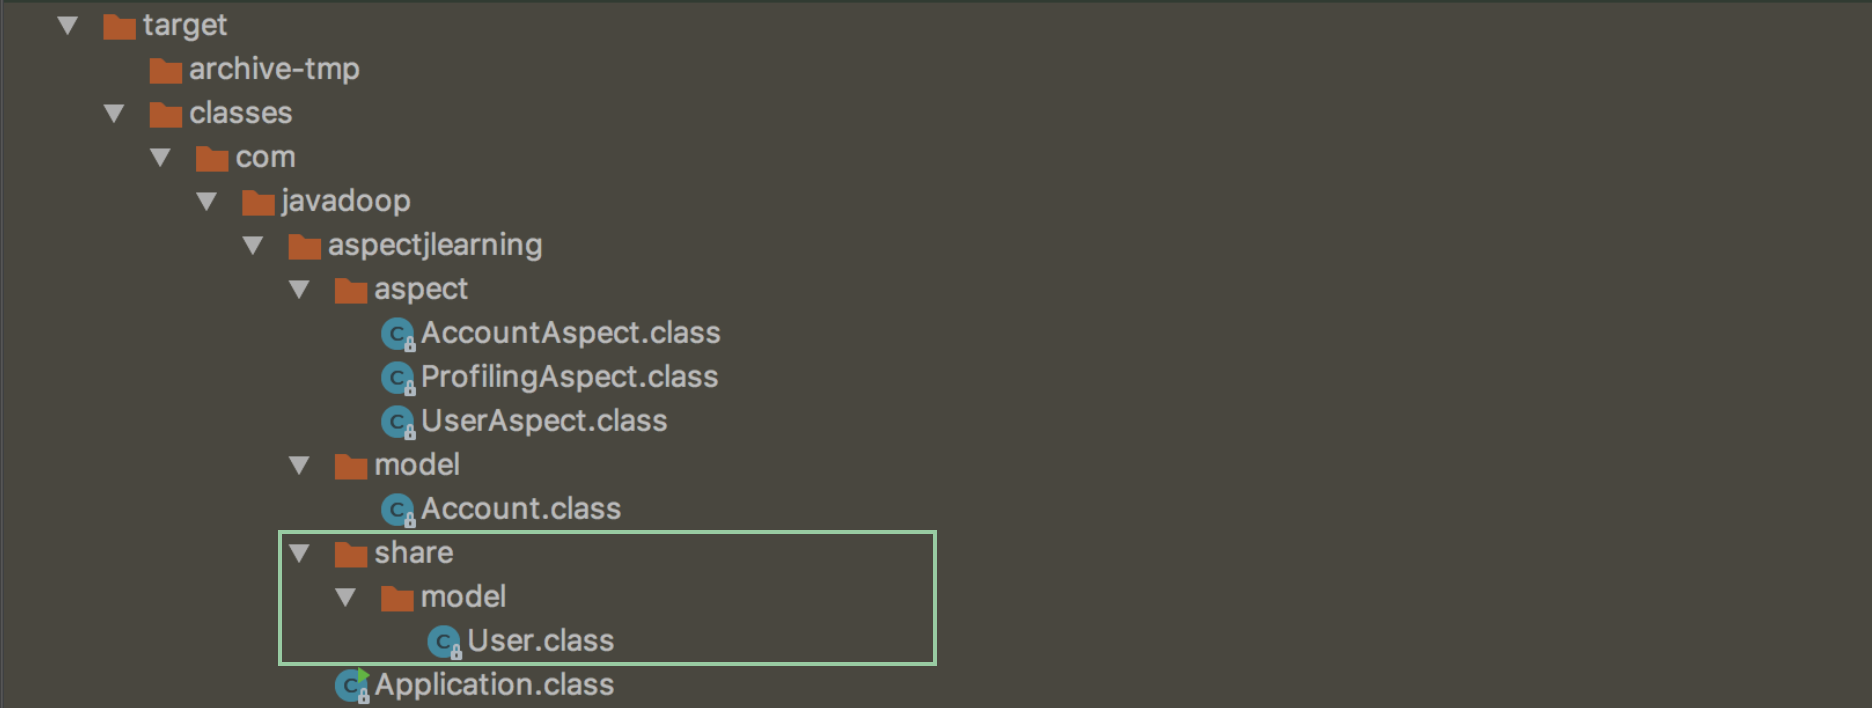Select the share folder label
This screenshot has height=708, width=1872.
click(x=413, y=553)
